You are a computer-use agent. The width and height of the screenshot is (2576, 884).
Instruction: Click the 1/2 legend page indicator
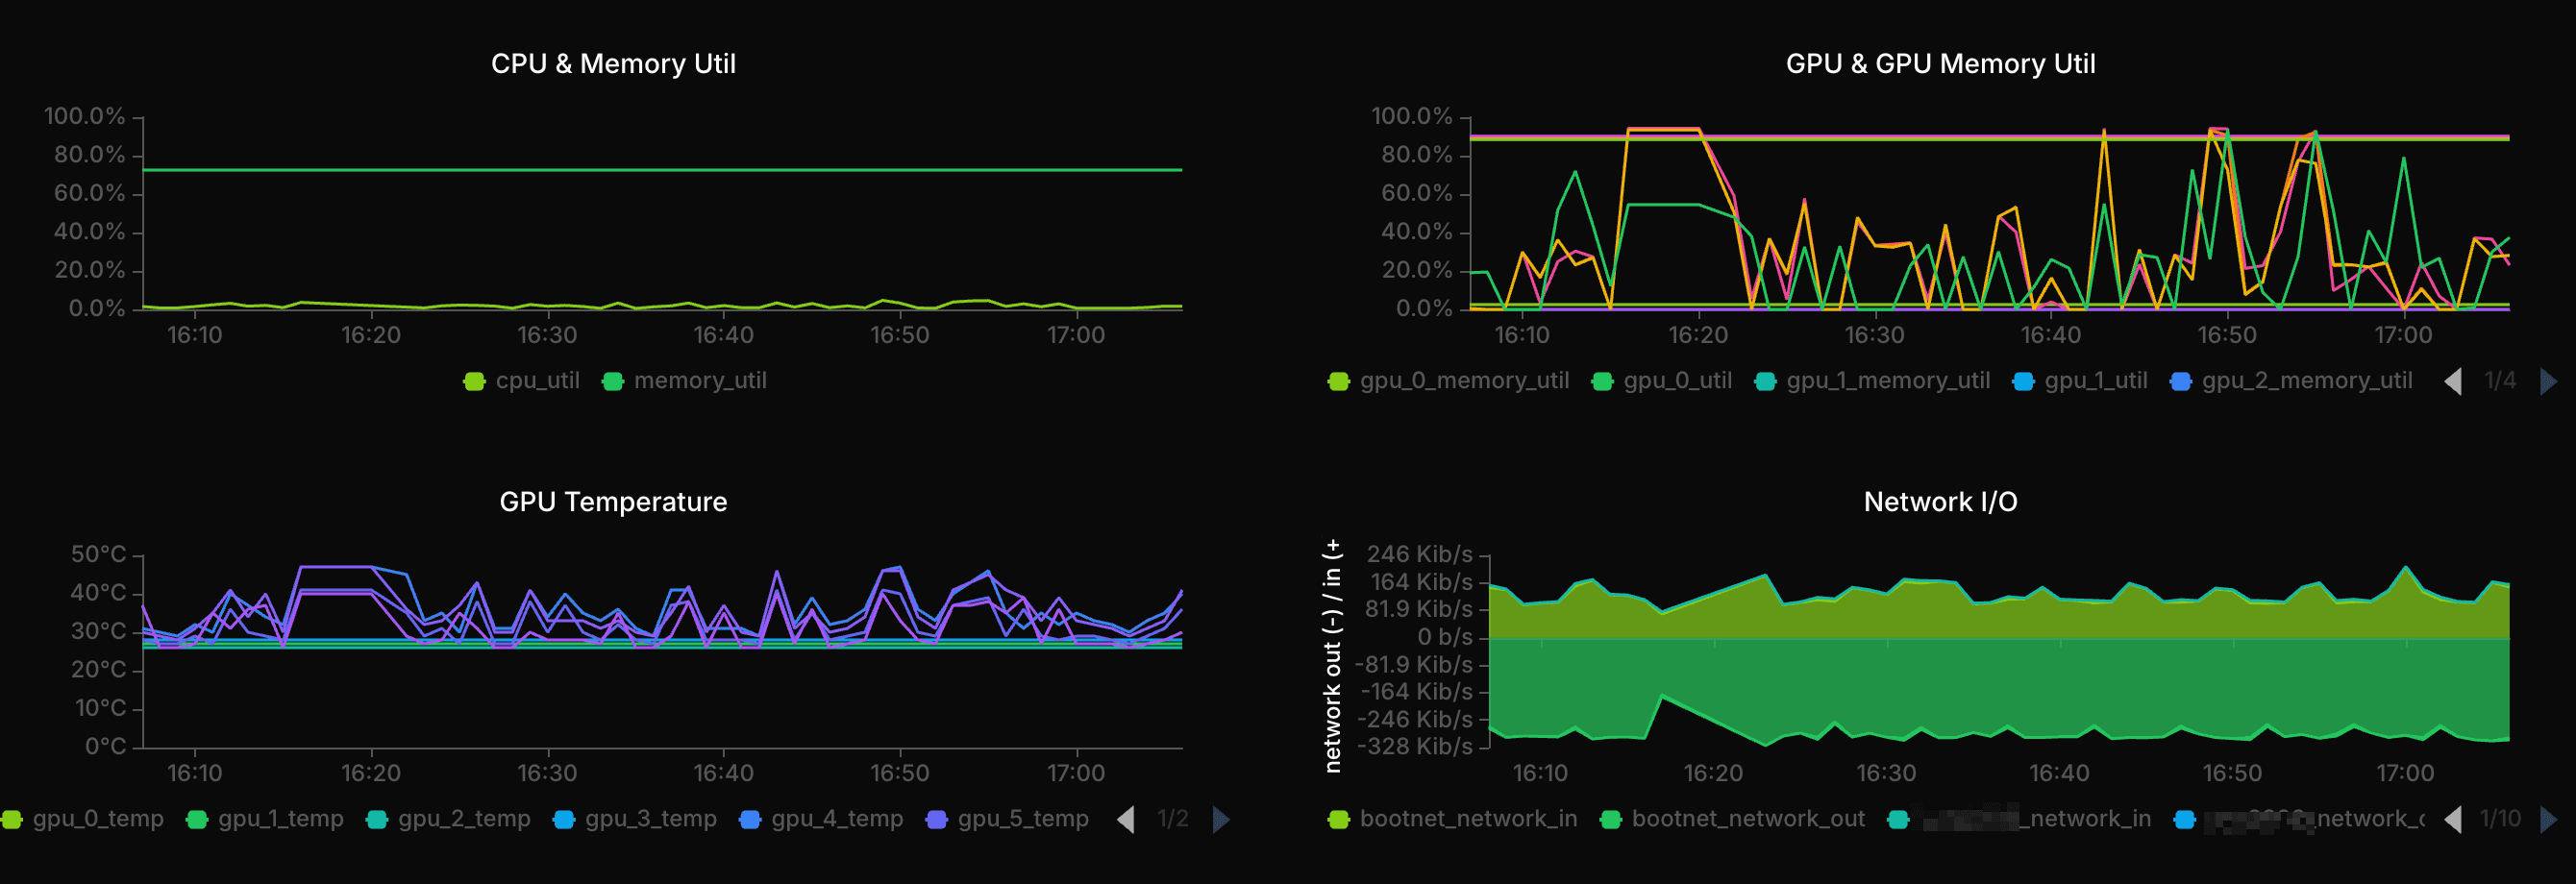[1173, 819]
